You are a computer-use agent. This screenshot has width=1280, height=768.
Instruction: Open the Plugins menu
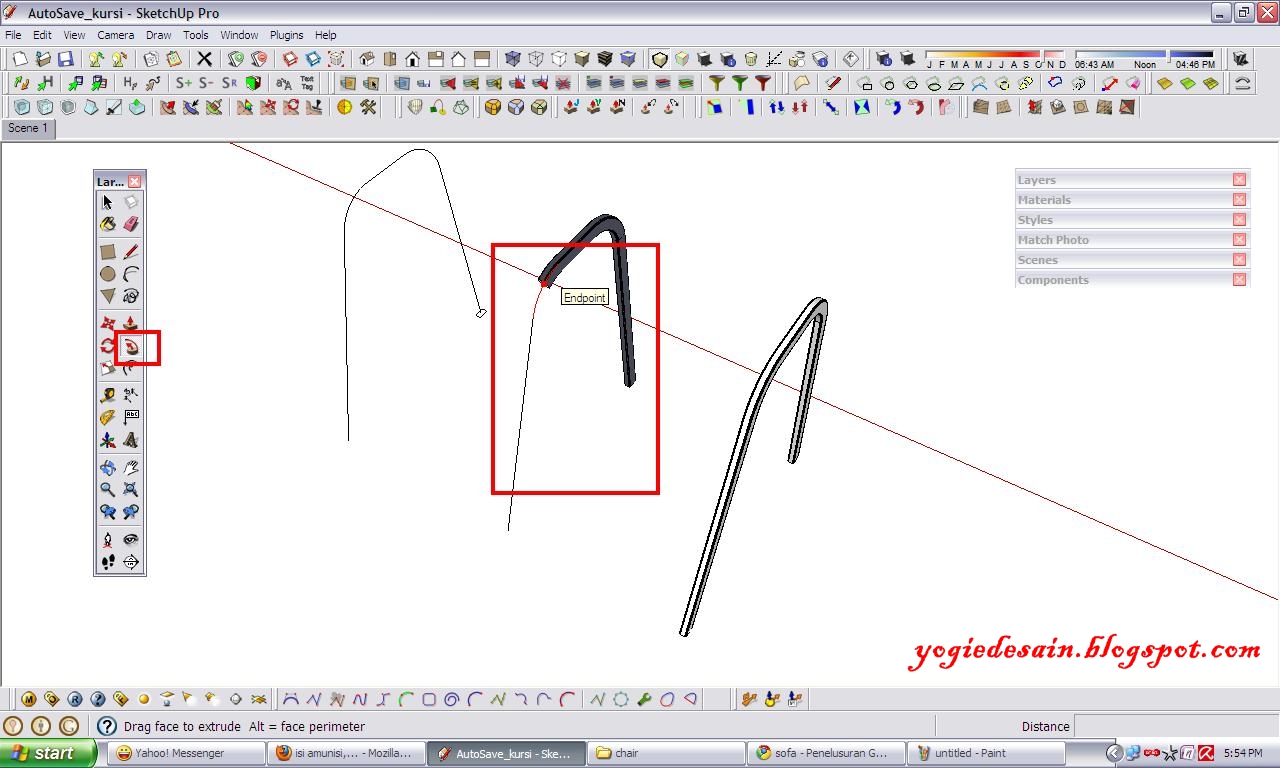287,34
